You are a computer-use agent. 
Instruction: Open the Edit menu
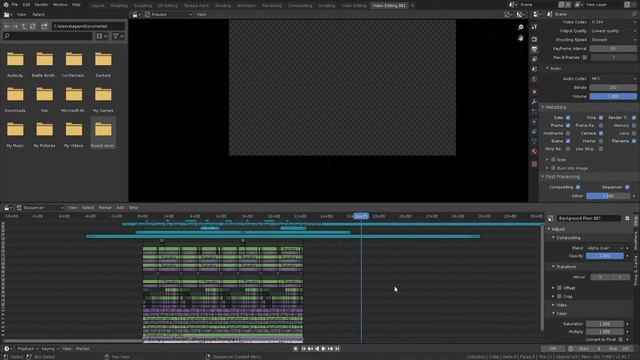[x=27, y=4]
